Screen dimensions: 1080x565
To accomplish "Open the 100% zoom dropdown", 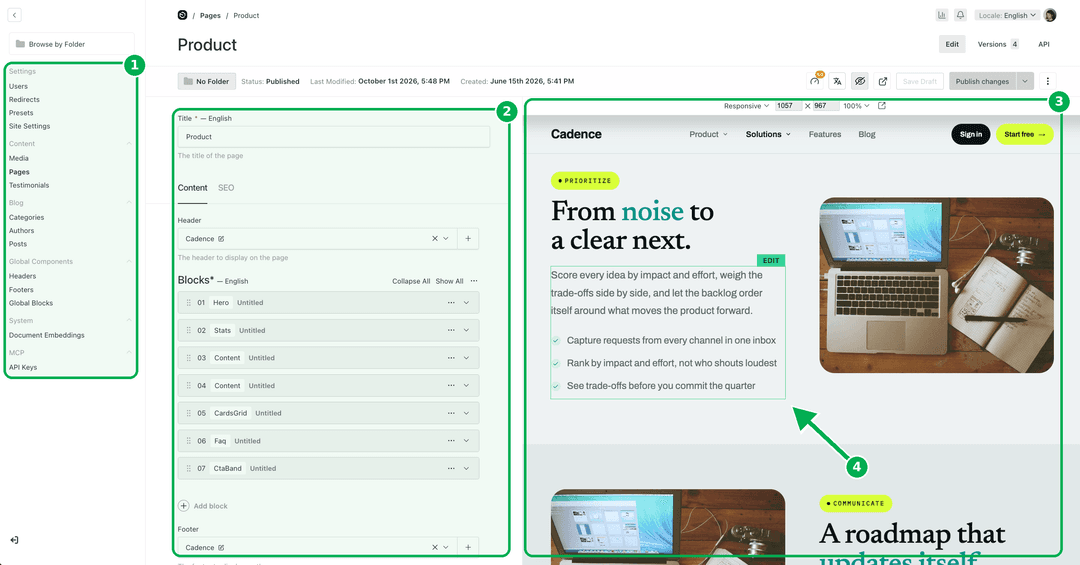I will pyautogui.click(x=856, y=106).
